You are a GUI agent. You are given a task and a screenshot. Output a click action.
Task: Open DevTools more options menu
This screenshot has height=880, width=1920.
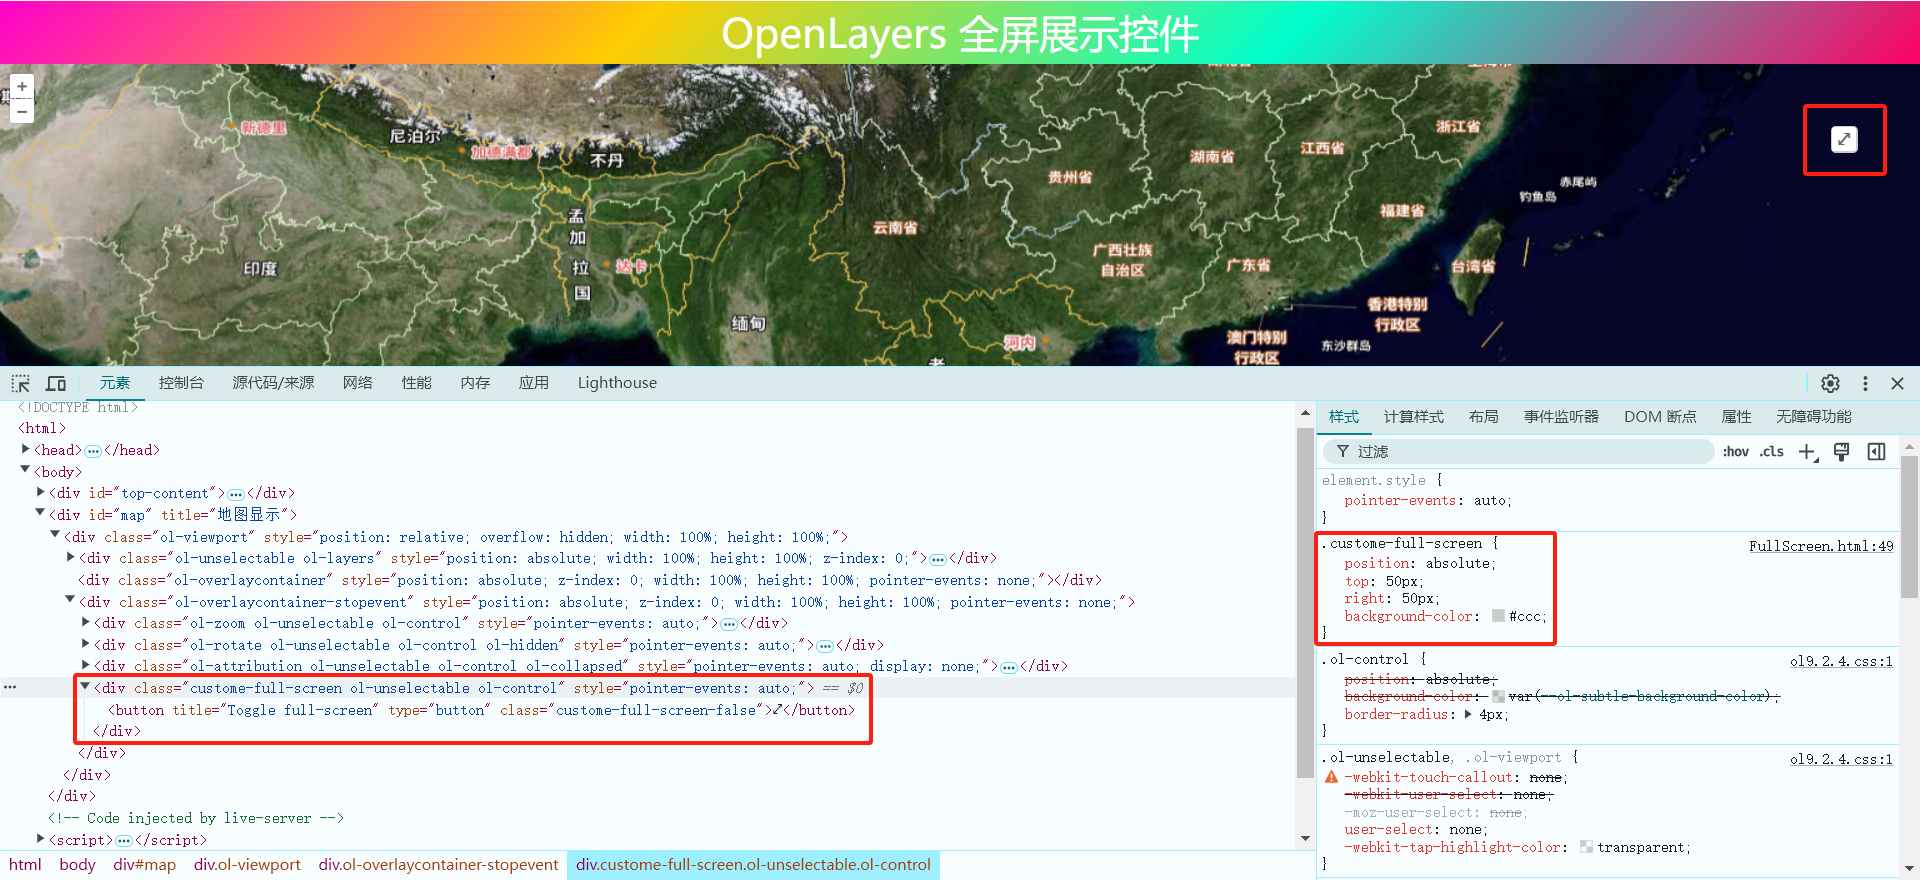point(1865,383)
